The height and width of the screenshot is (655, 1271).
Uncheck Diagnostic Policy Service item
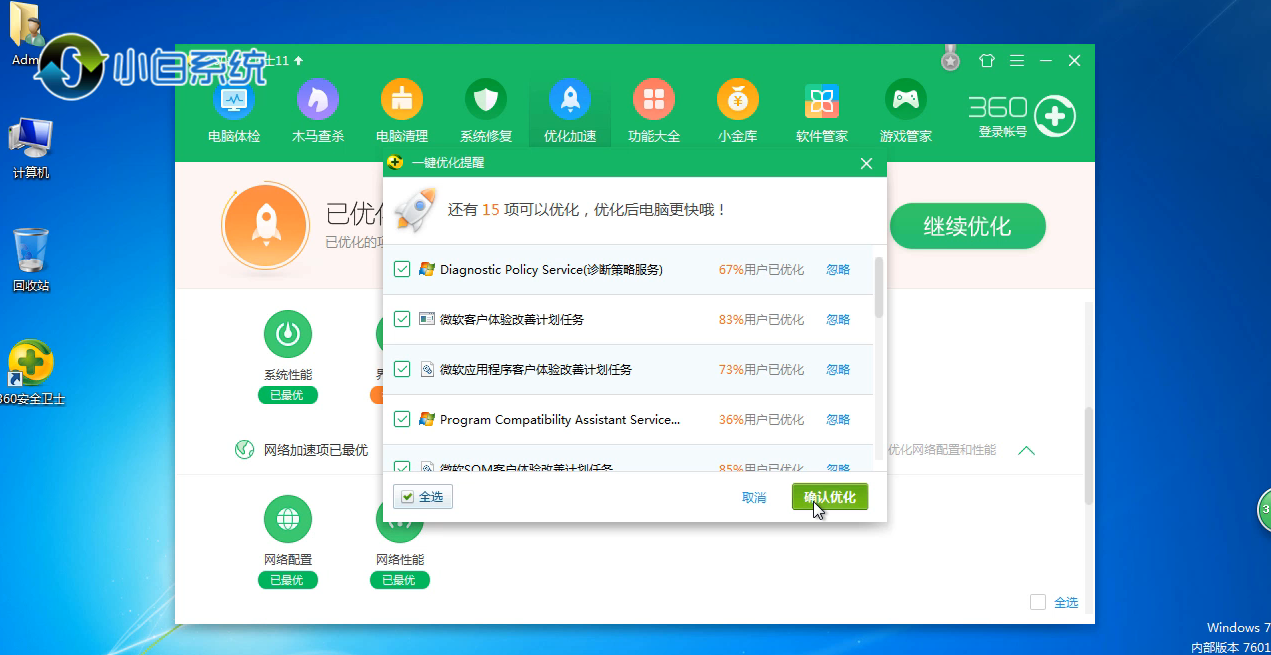[x=402, y=269]
